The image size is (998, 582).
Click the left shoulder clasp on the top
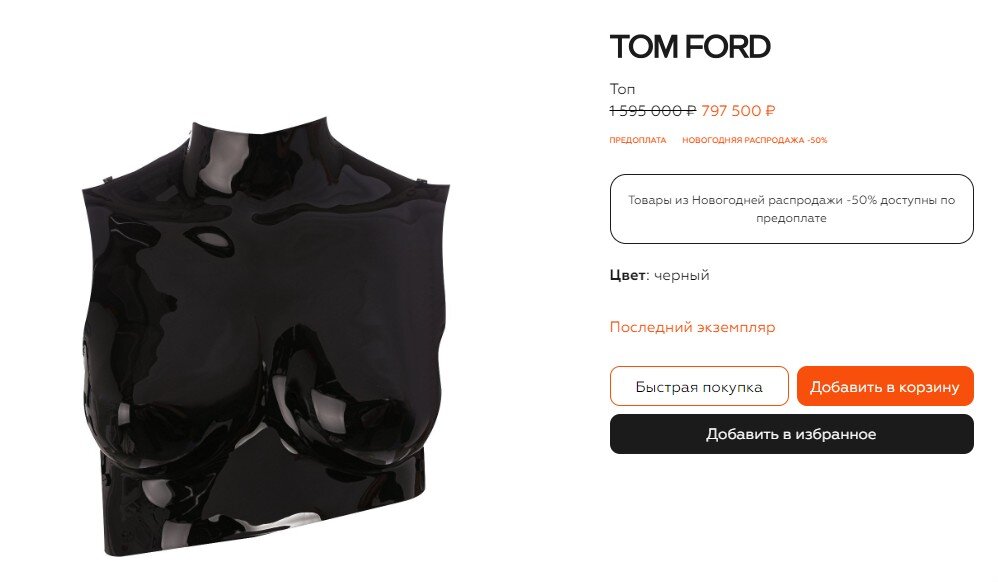coord(109,178)
